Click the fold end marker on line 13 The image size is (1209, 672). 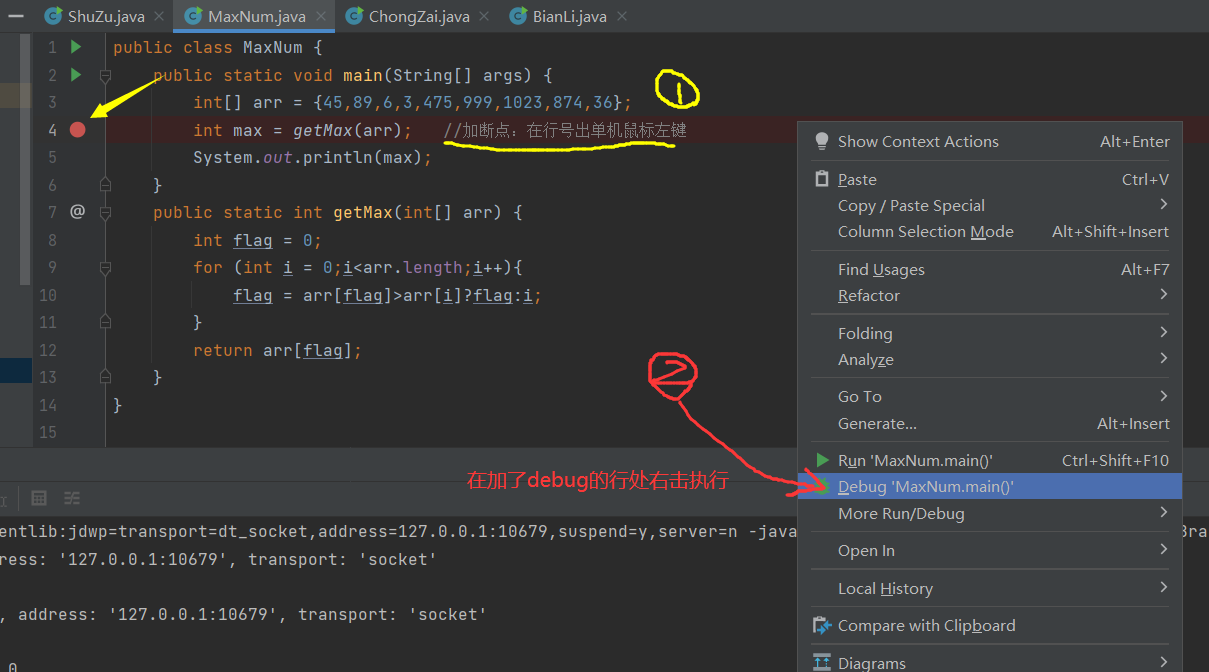[x=105, y=377]
